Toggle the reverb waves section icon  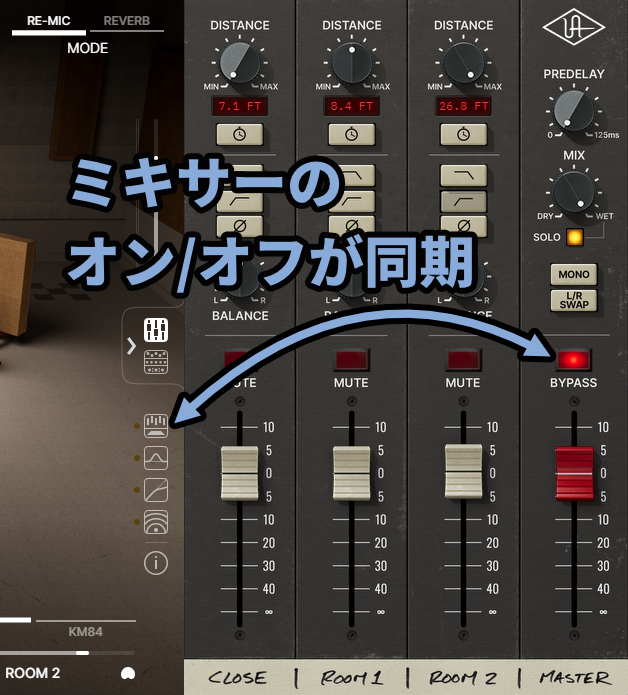(155, 521)
